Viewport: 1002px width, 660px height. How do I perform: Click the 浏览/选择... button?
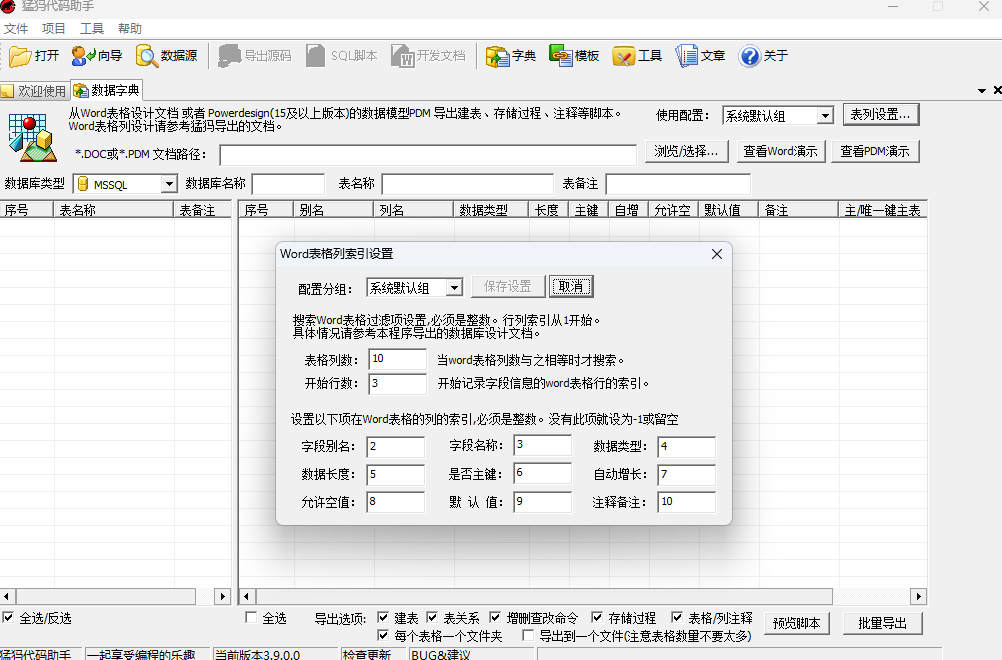(x=687, y=151)
